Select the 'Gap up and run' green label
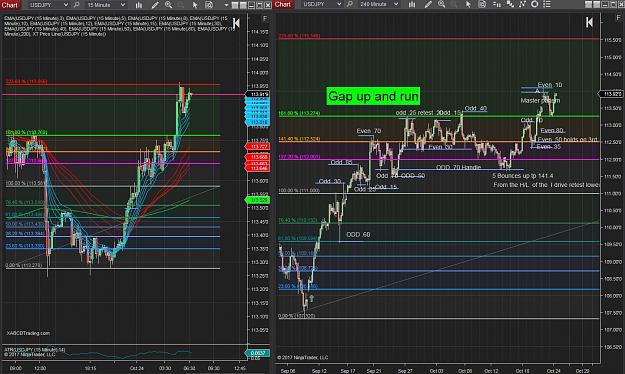The height and width of the screenshot is (374, 625). click(x=373, y=96)
